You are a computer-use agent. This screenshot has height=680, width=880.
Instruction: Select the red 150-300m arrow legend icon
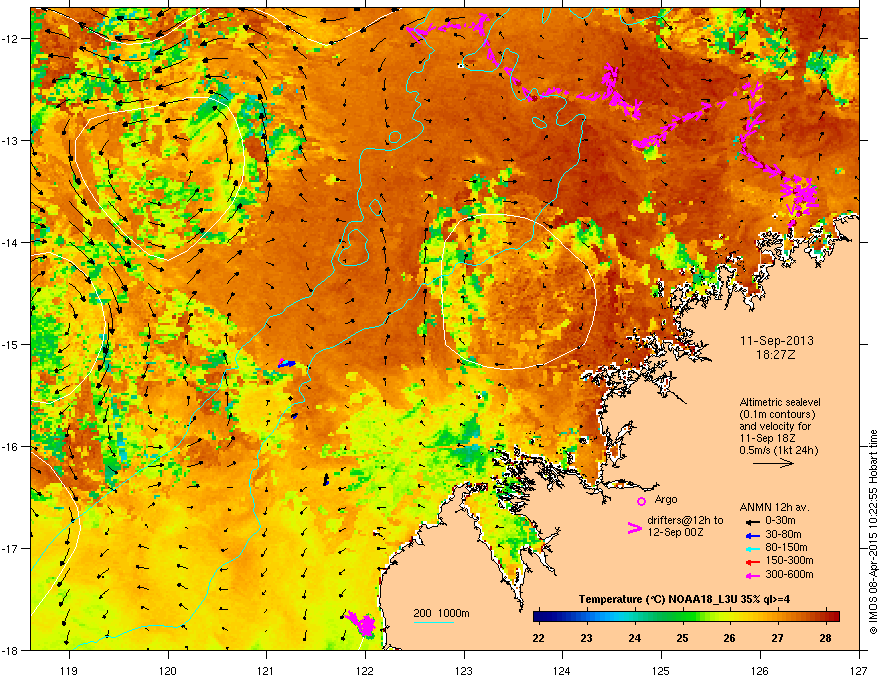click(x=751, y=562)
